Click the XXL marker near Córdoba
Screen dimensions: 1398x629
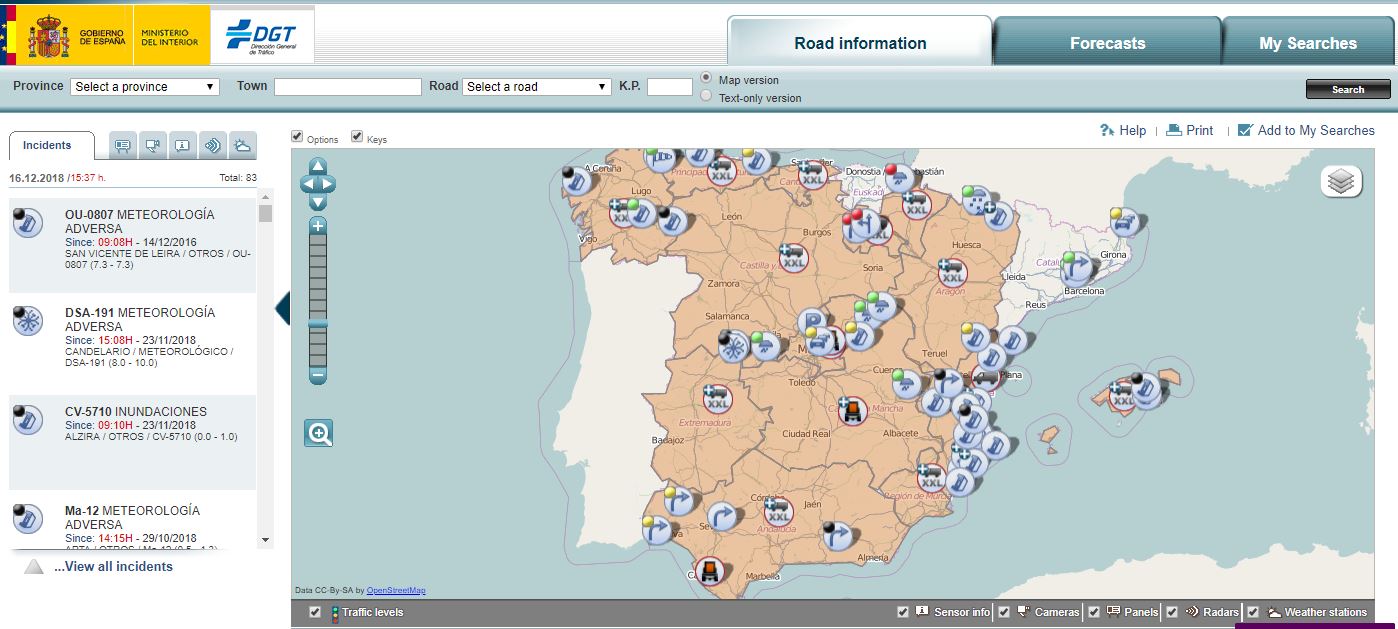[777, 511]
